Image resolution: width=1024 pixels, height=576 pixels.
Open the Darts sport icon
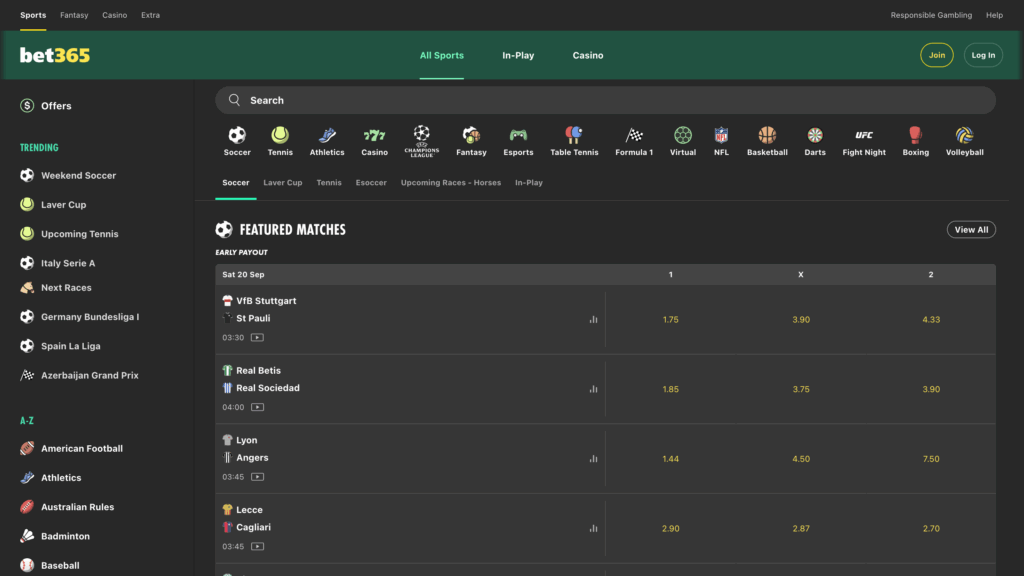tap(814, 135)
